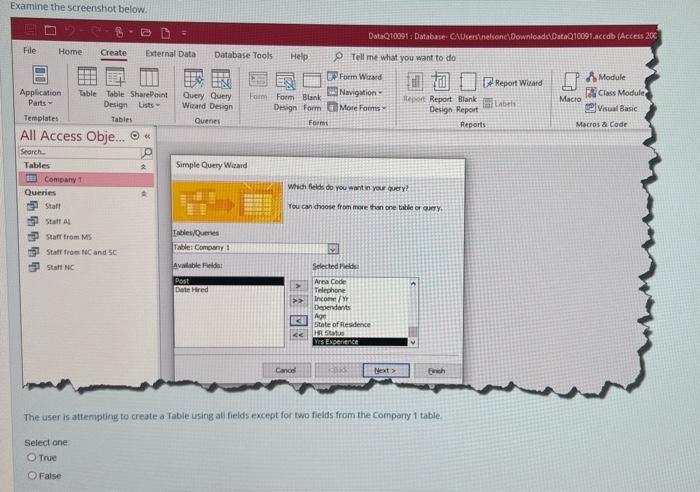Select the Create ribbon tab

tap(113, 53)
